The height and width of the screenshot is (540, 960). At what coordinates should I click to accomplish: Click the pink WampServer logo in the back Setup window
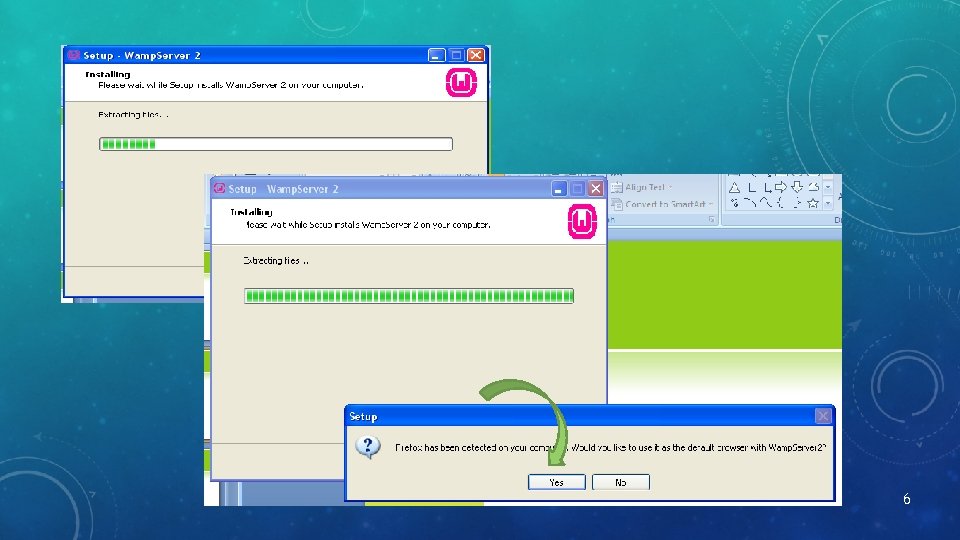pyautogui.click(x=461, y=83)
